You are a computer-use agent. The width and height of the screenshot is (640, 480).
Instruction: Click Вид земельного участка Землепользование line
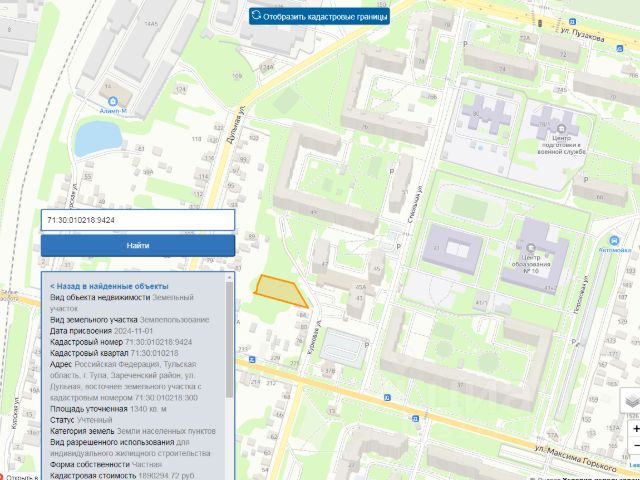(129, 320)
